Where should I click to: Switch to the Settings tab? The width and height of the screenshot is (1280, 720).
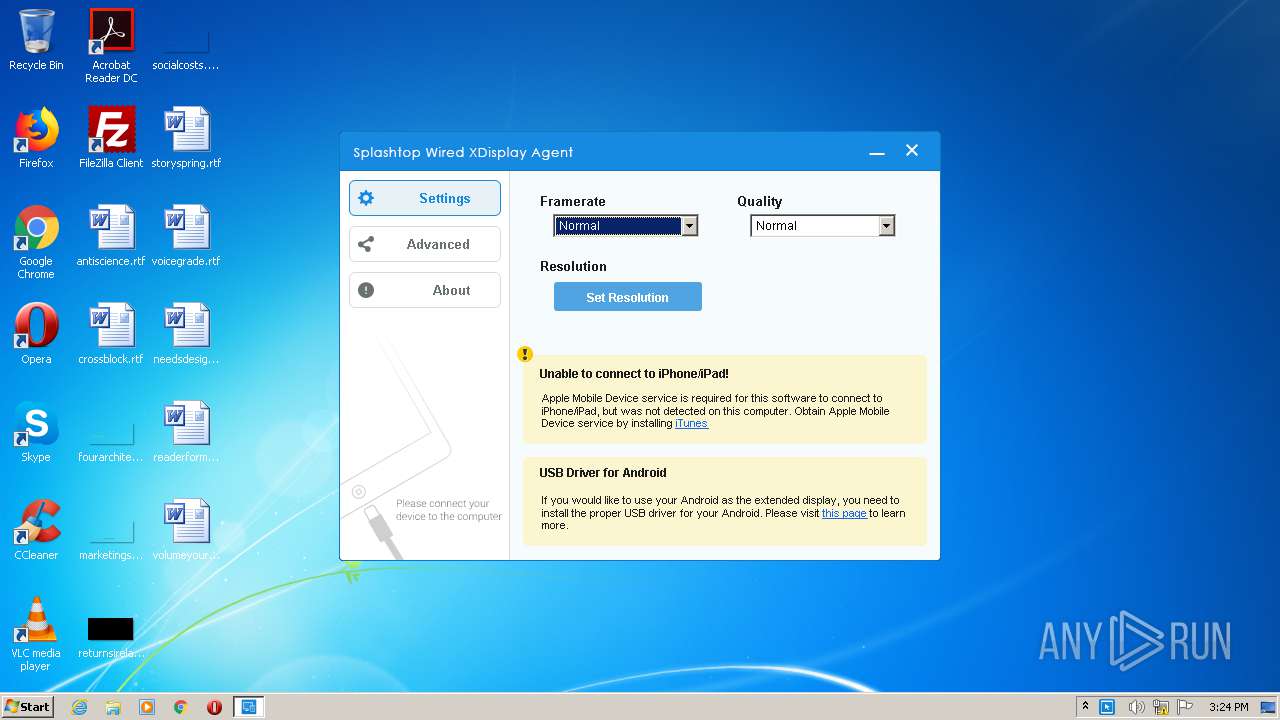pos(425,198)
